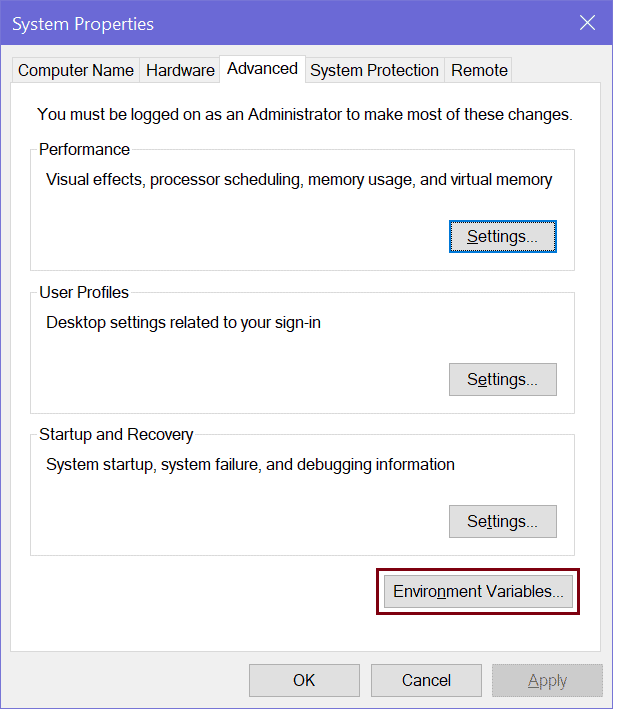Switch to the Remote tab
619x709 pixels.
pos(479,70)
